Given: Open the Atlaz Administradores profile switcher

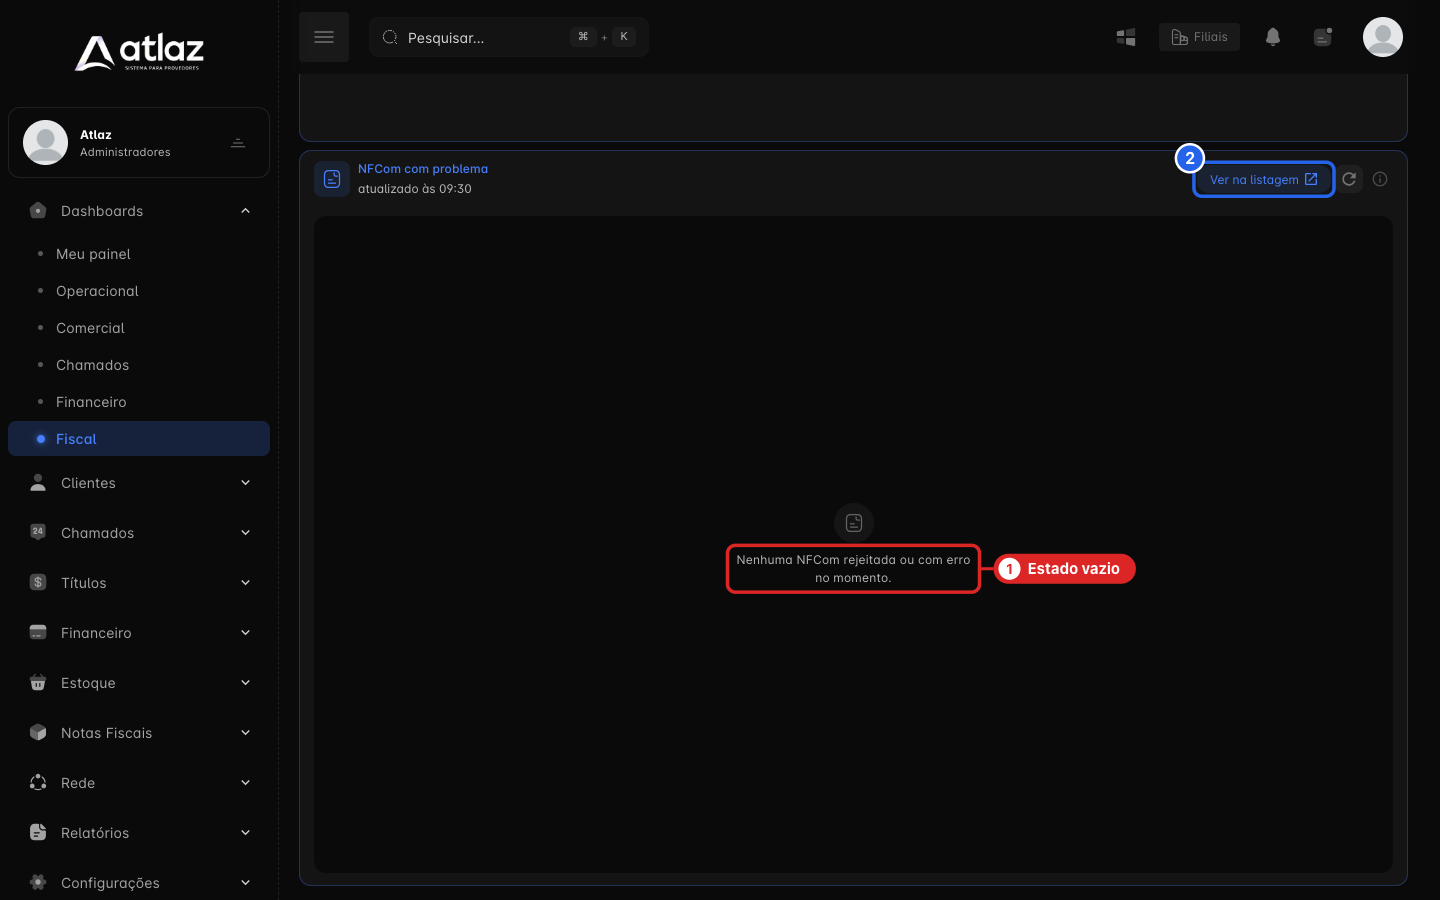Looking at the screenshot, I should [139, 143].
